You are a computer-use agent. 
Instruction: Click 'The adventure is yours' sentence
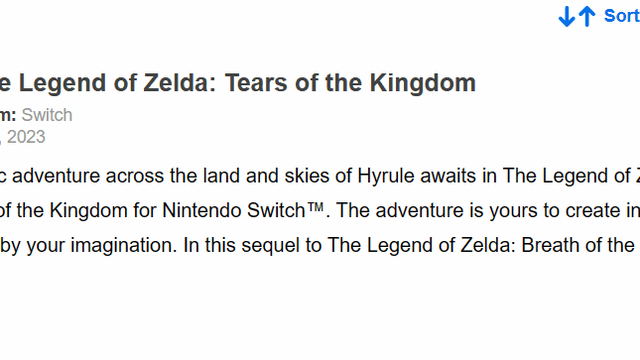[427, 211]
